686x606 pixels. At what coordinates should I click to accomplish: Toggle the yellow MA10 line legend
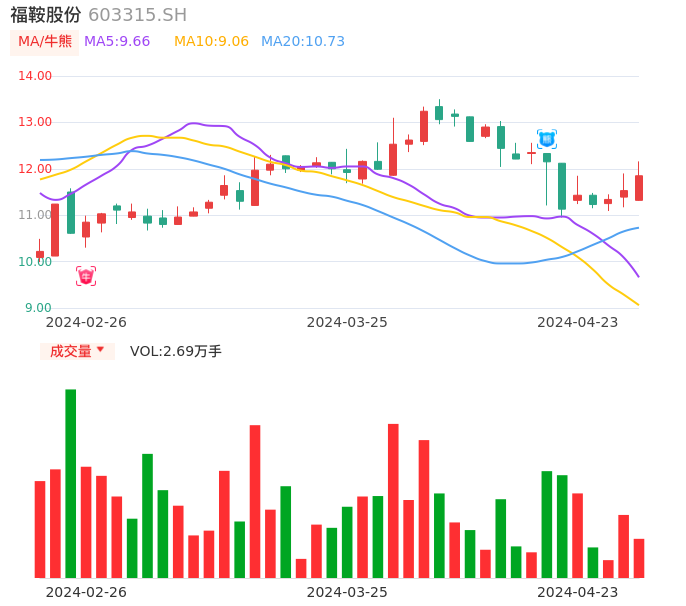click(211, 42)
